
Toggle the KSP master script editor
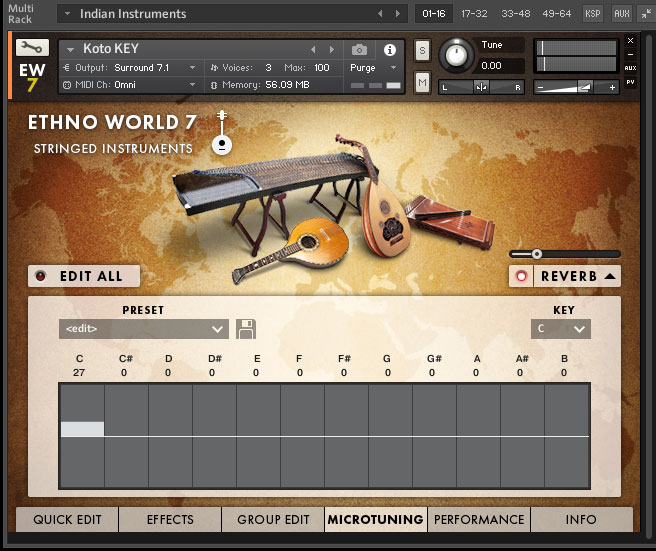(x=592, y=14)
